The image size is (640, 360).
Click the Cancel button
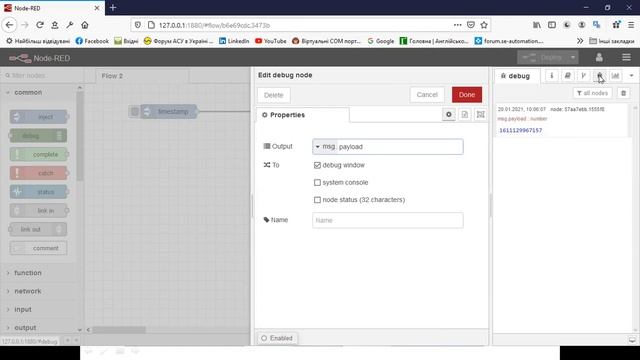pyautogui.click(x=427, y=95)
